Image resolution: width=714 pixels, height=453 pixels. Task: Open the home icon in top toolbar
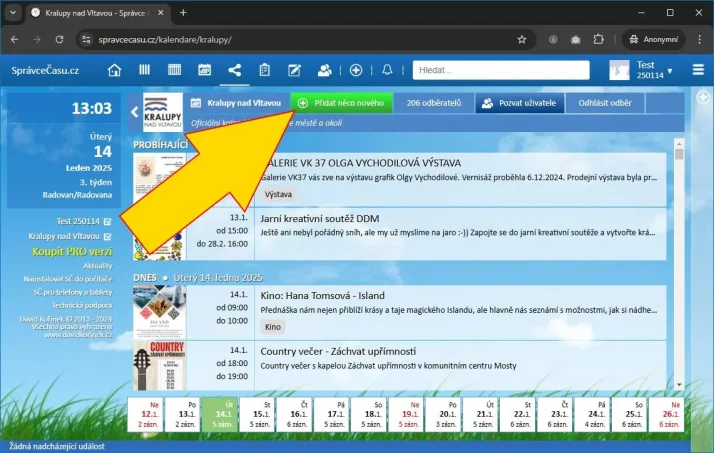tap(115, 70)
